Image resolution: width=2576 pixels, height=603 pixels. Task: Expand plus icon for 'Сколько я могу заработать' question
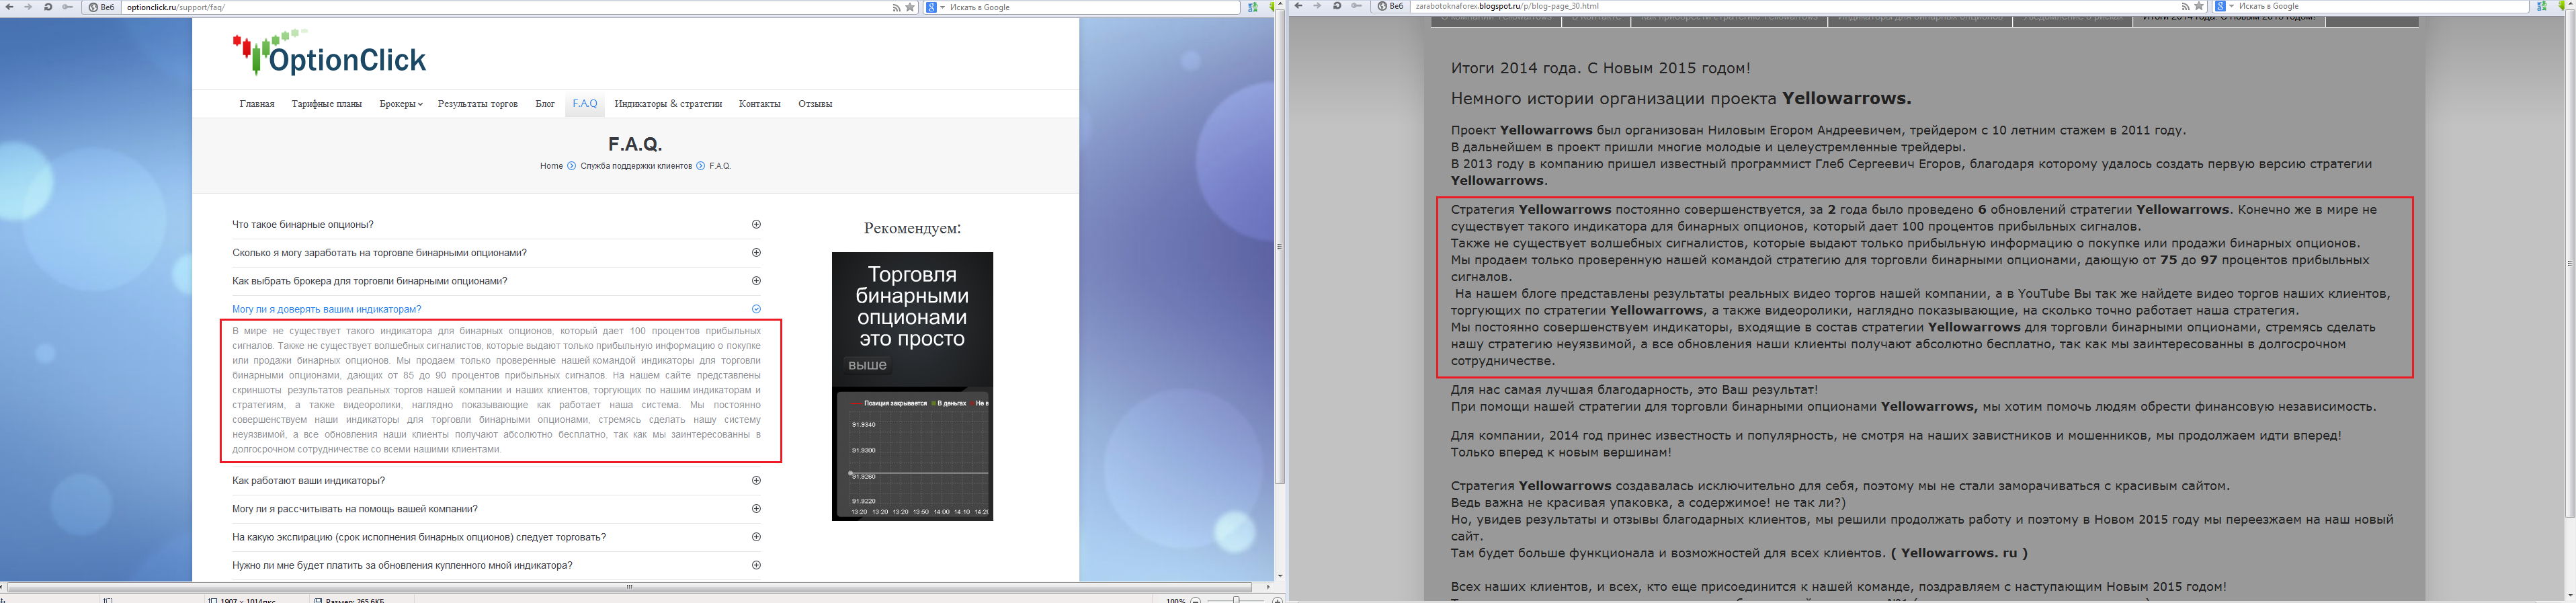pyautogui.click(x=756, y=252)
